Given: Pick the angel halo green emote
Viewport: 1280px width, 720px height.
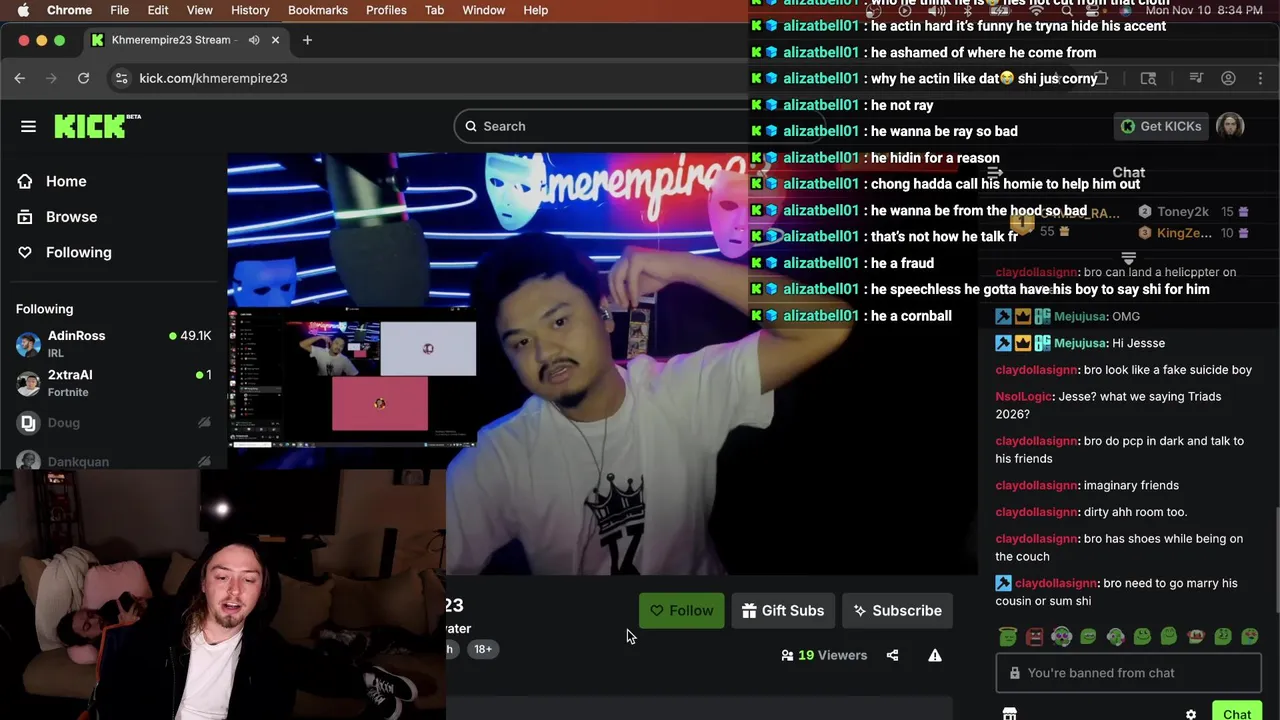Looking at the screenshot, I should coord(1008,636).
